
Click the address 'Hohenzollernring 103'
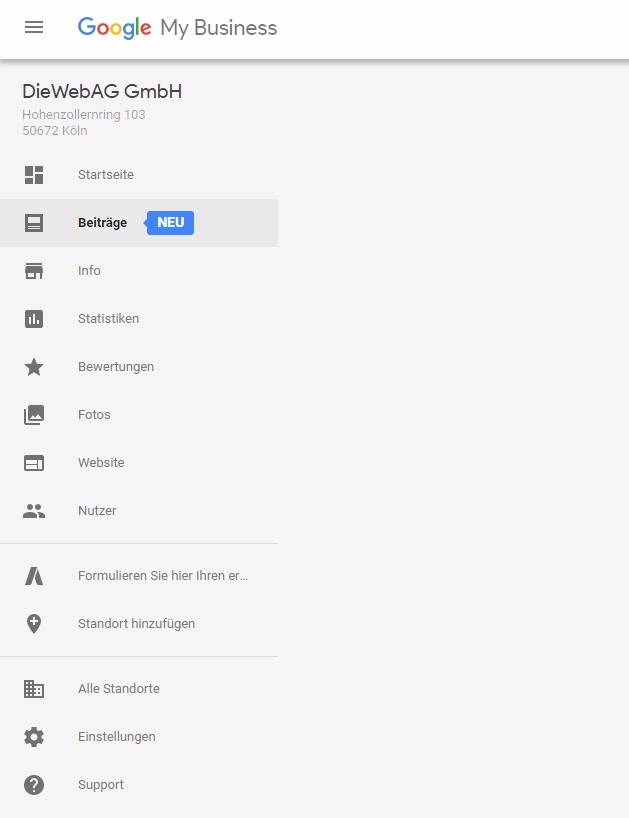click(x=84, y=115)
